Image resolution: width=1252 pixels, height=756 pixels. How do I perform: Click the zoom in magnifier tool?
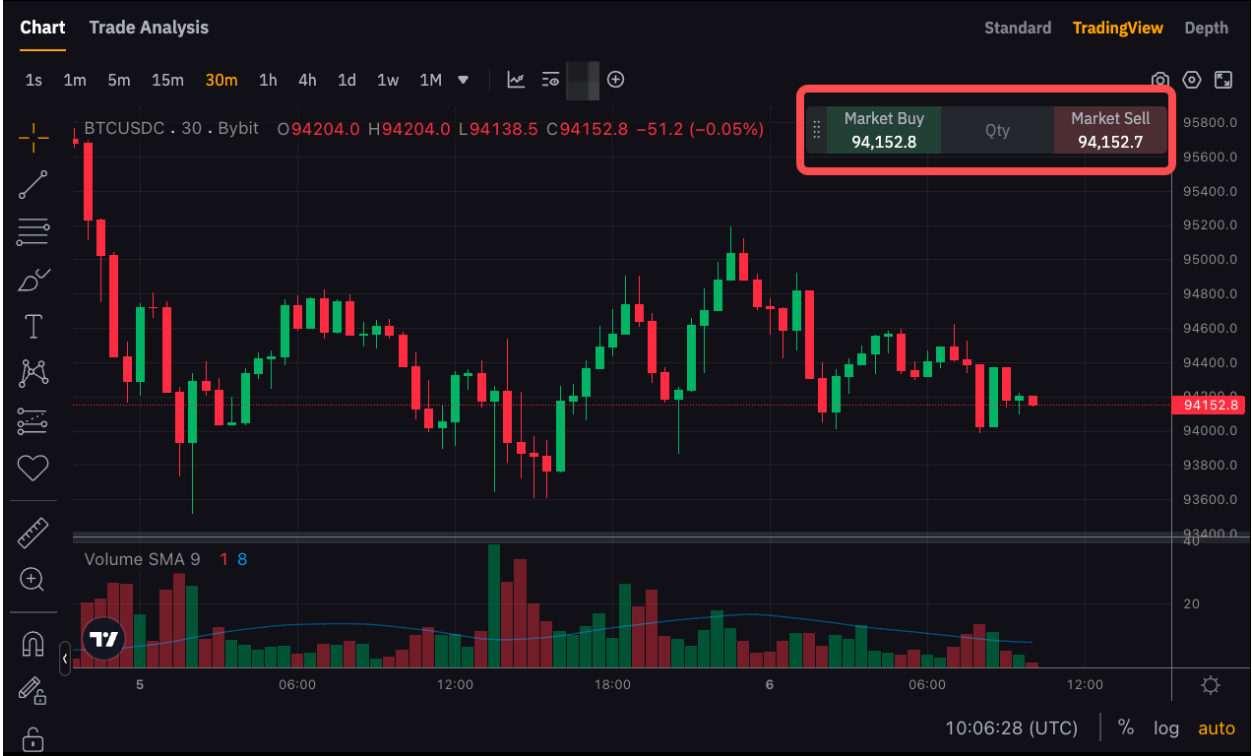coord(33,579)
